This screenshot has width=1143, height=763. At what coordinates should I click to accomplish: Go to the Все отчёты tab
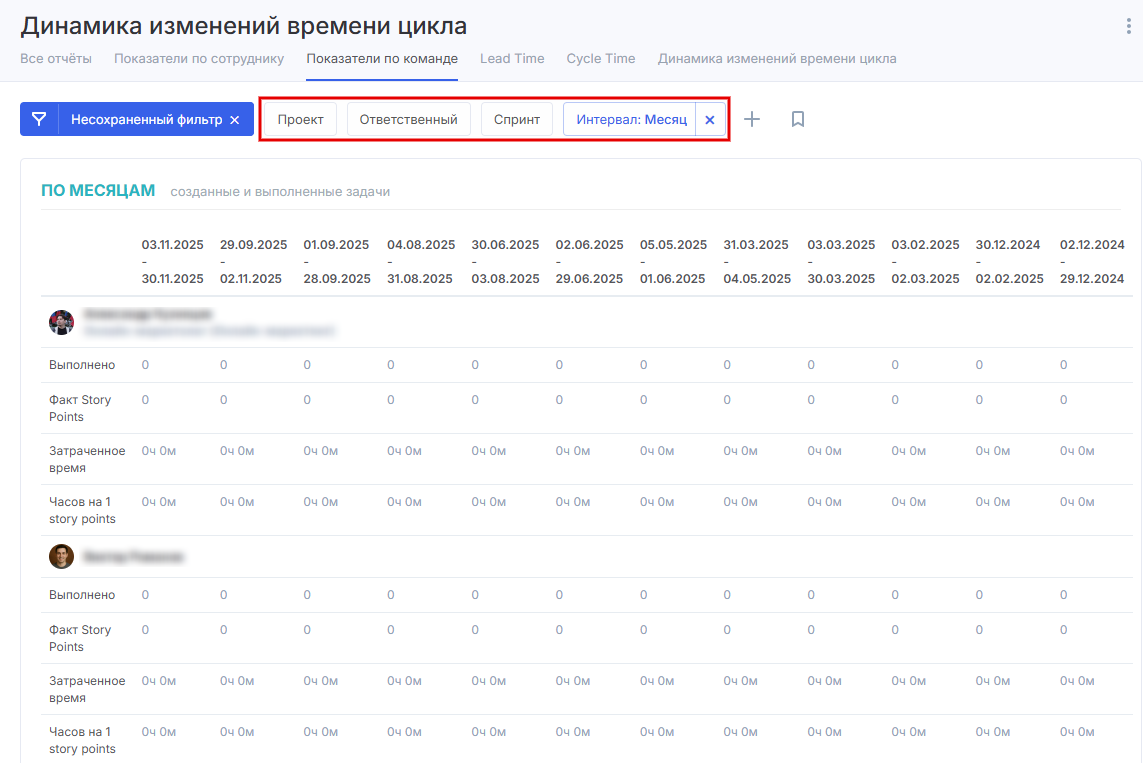point(56,59)
